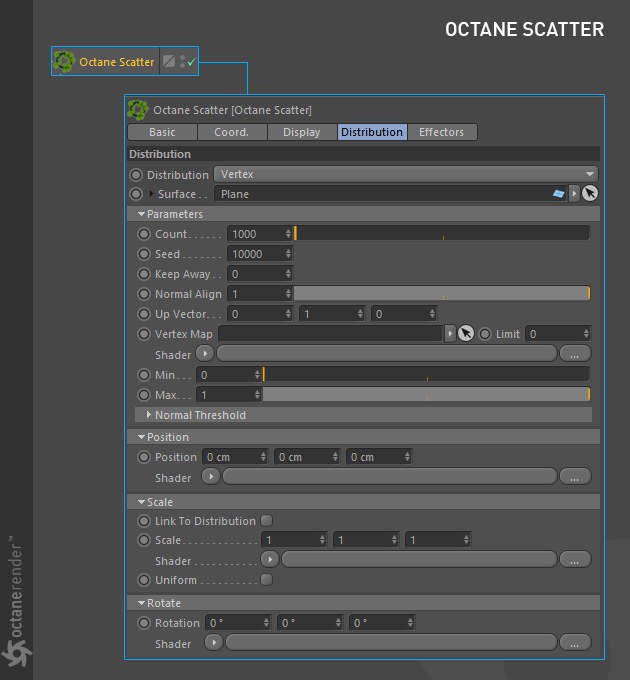Toggle the keyframe circle next to Vertex Map
The width and height of the screenshot is (630, 680).
[144, 334]
